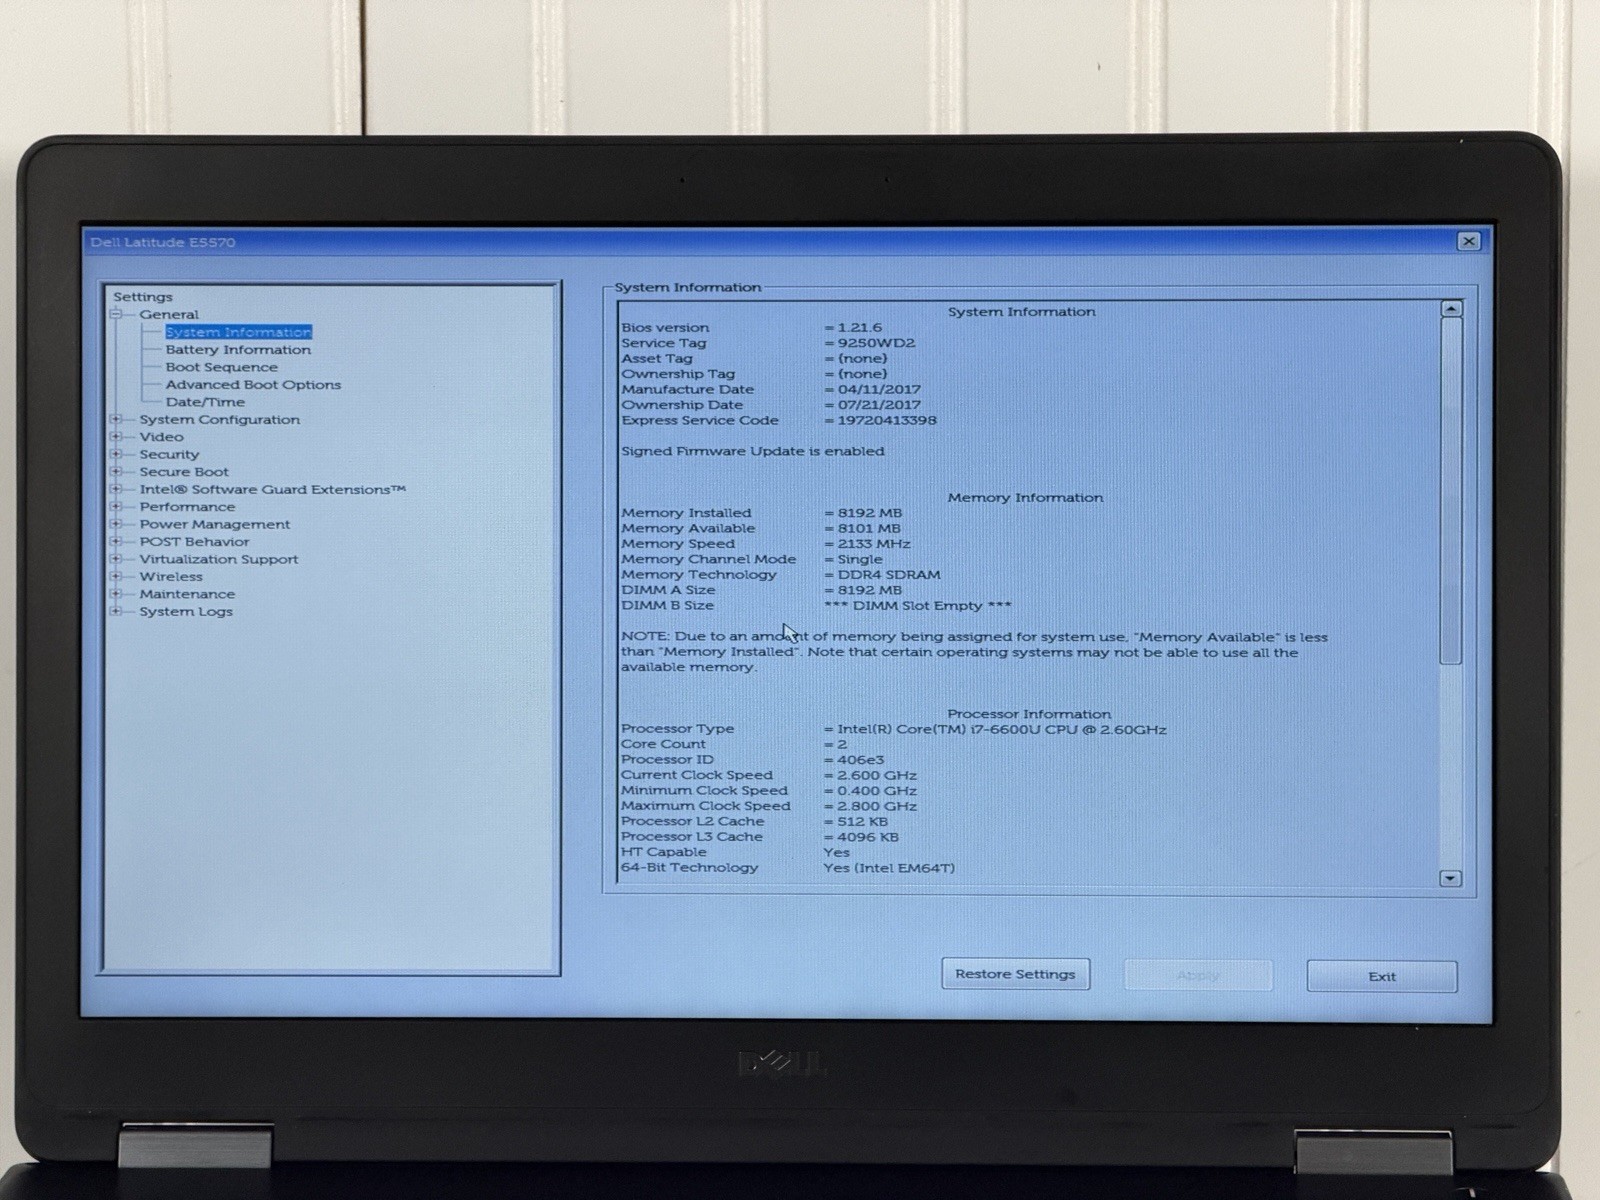
Task: Click 64-Bit Technology value Intel EM64T
Action: coord(889,868)
